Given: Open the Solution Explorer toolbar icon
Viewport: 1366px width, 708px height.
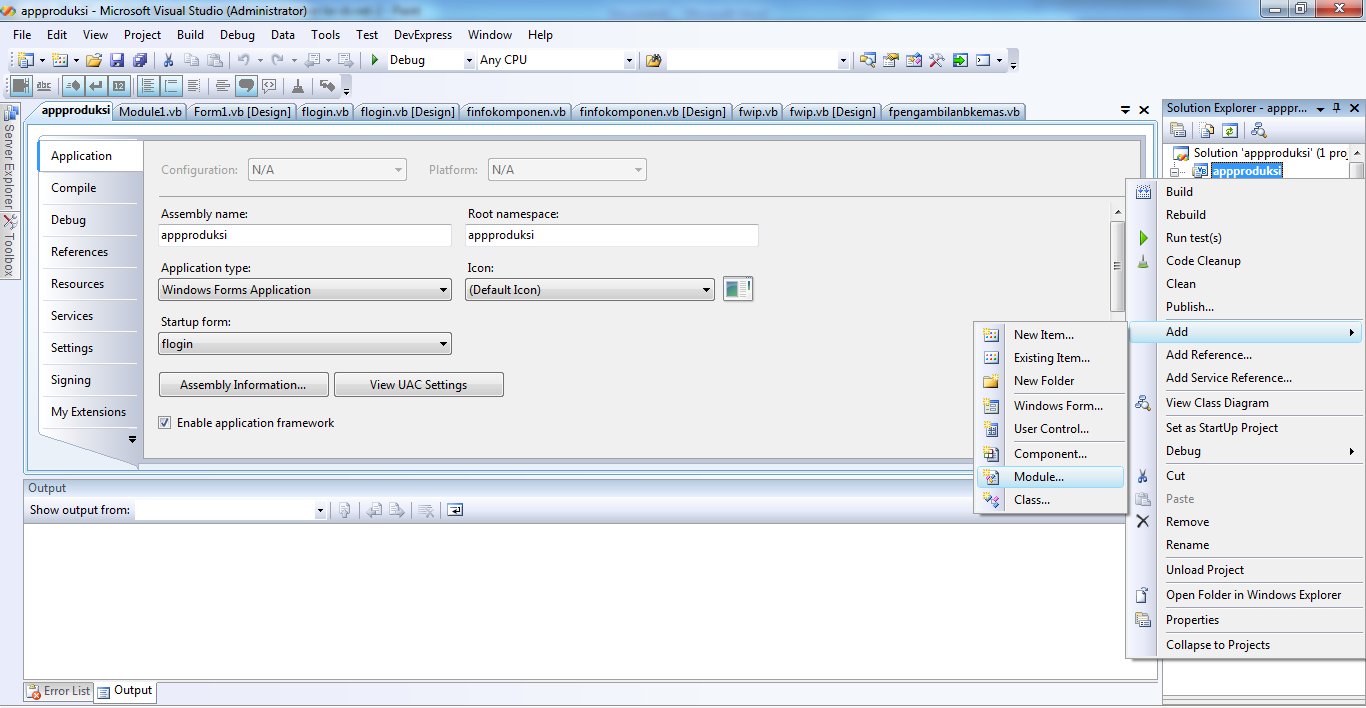Looking at the screenshot, I should coord(867,60).
